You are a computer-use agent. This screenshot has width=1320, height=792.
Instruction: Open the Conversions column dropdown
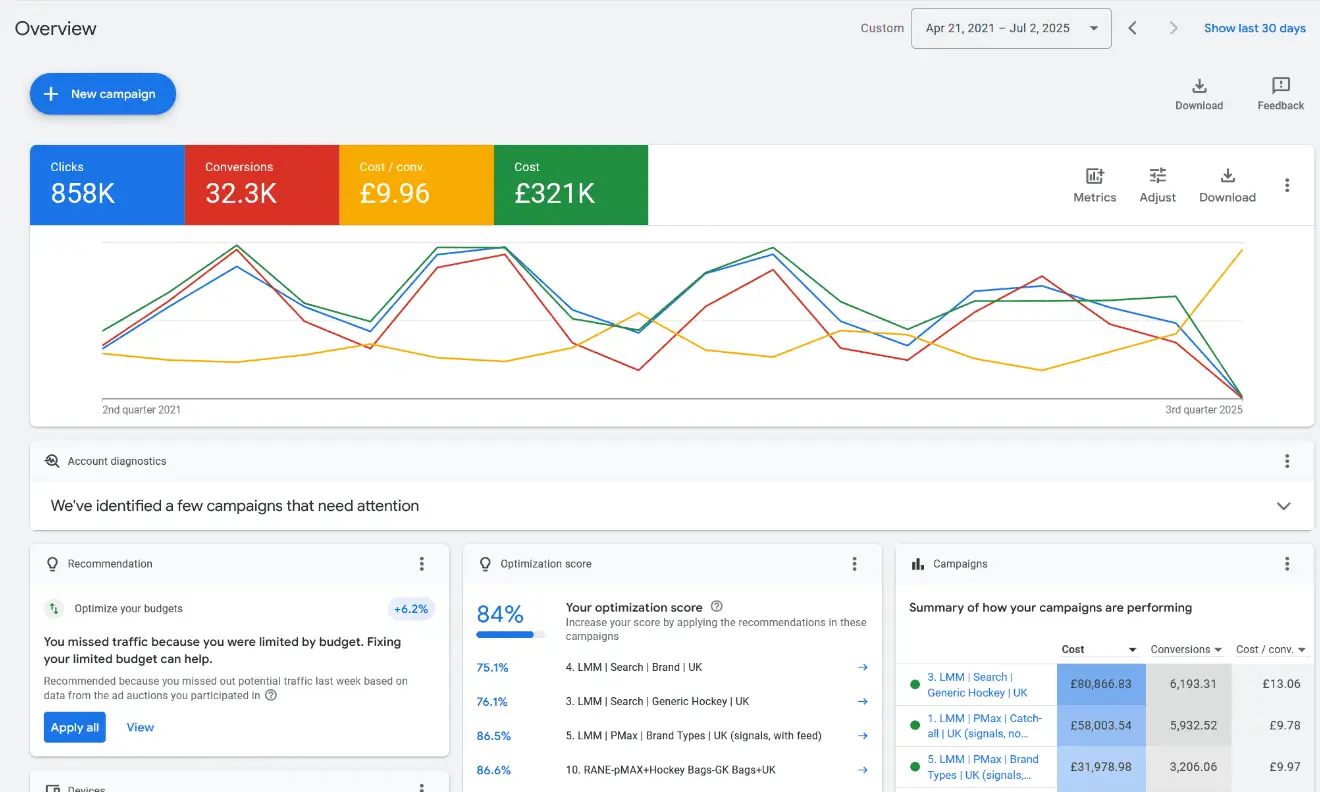1218,650
